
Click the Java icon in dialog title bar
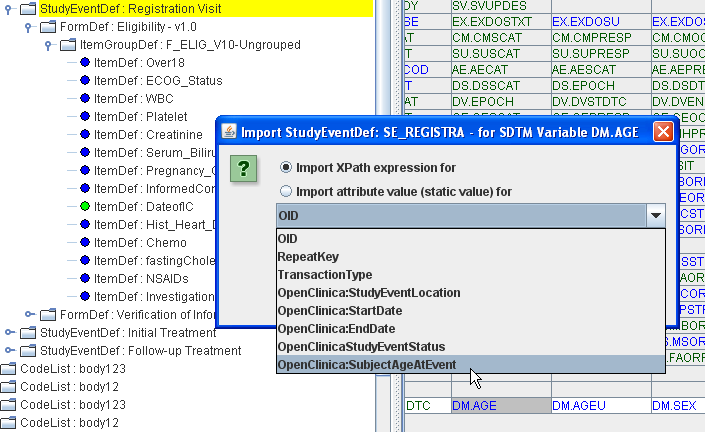click(229, 131)
